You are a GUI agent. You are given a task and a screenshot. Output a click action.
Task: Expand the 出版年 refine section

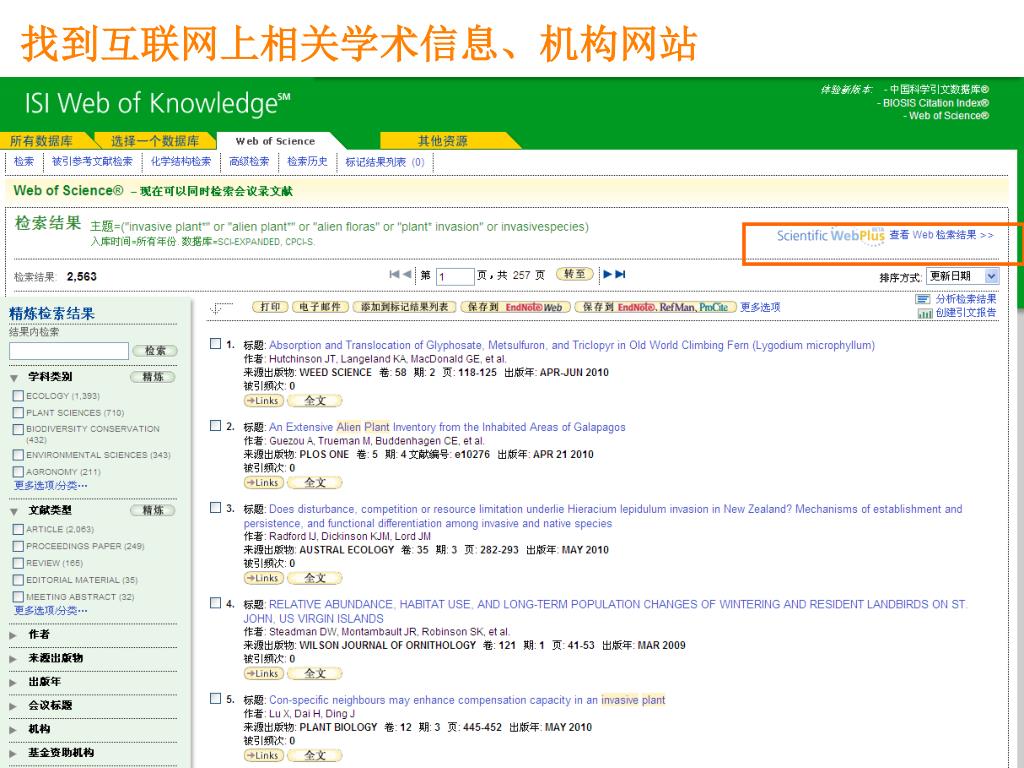[x=14, y=682]
